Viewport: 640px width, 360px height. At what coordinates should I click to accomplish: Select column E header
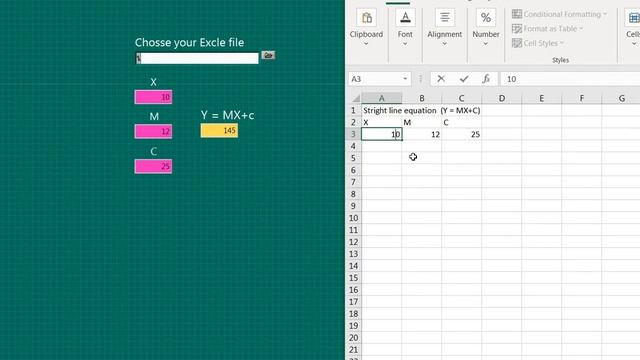coord(542,98)
